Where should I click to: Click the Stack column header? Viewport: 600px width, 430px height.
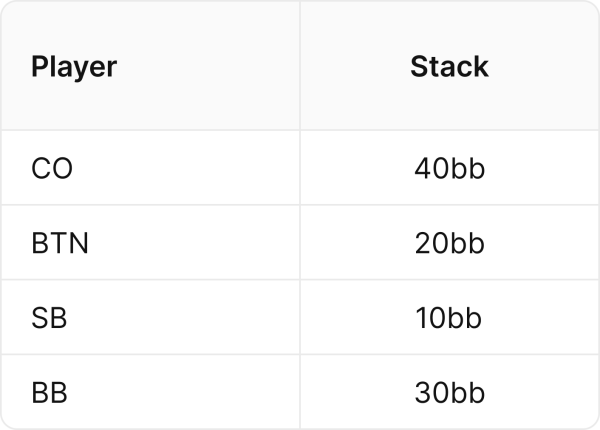449,67
